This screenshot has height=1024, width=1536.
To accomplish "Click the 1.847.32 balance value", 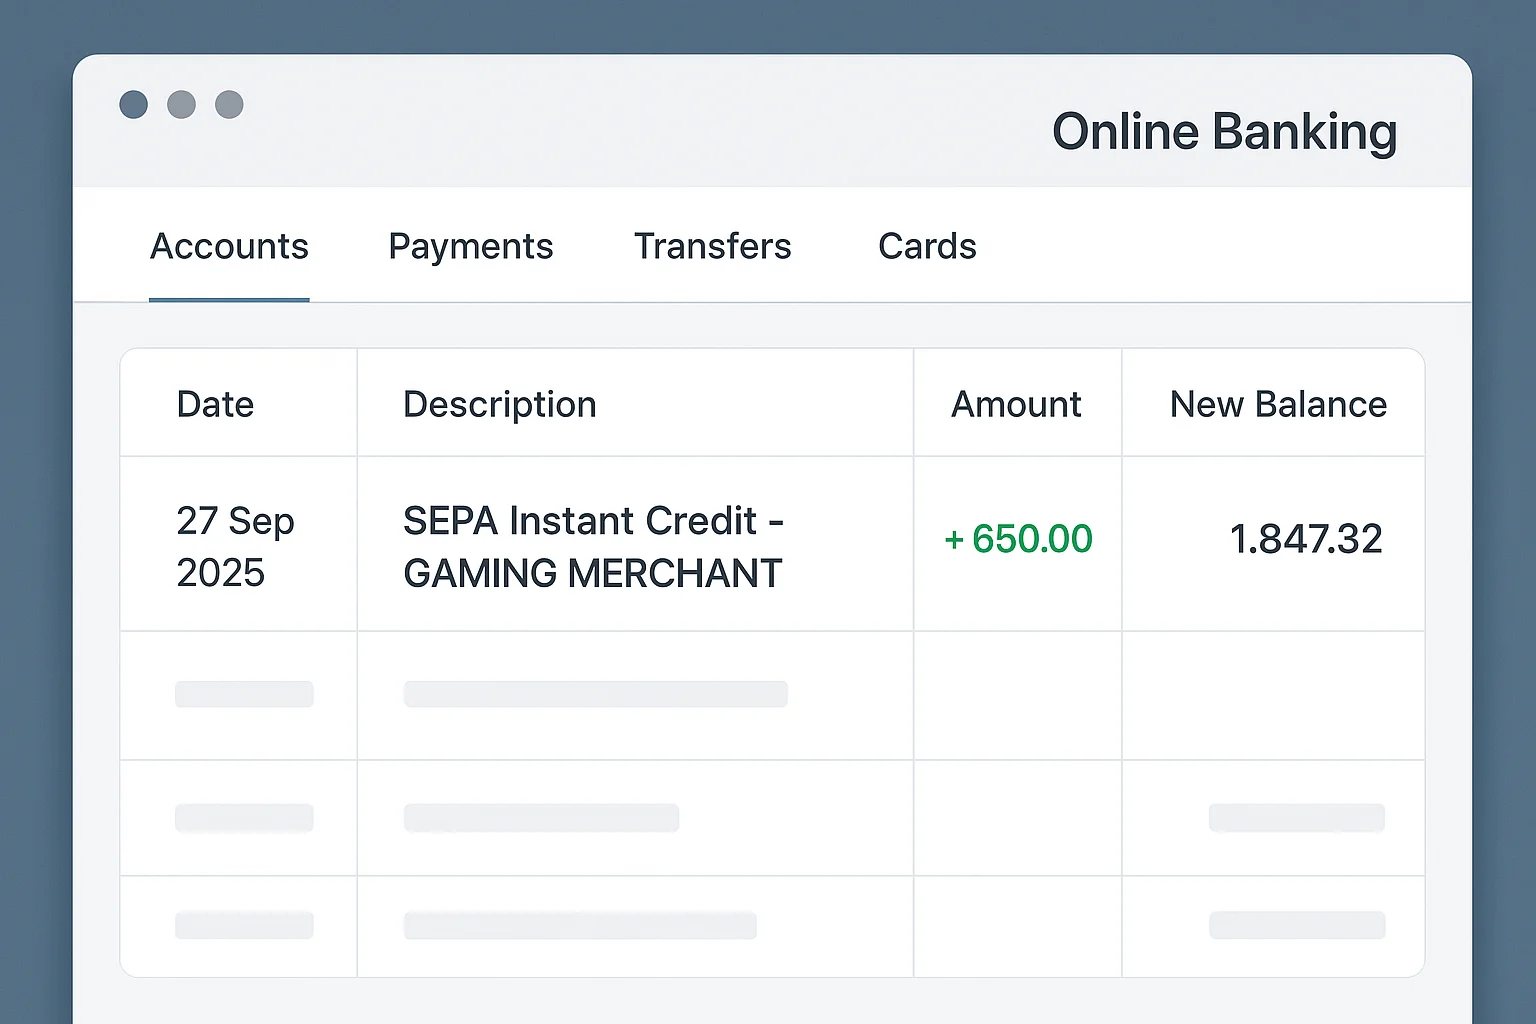I will coord(1305,539).
